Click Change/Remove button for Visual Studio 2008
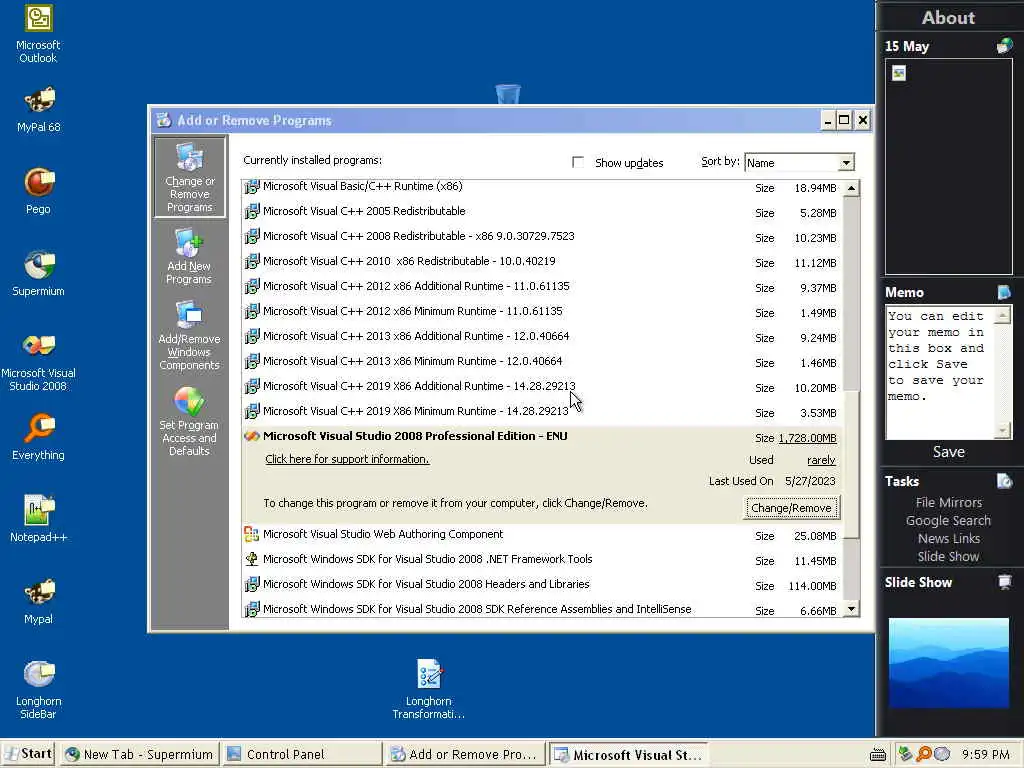This screenshot has height=768, width=1024. pos(791,507)
